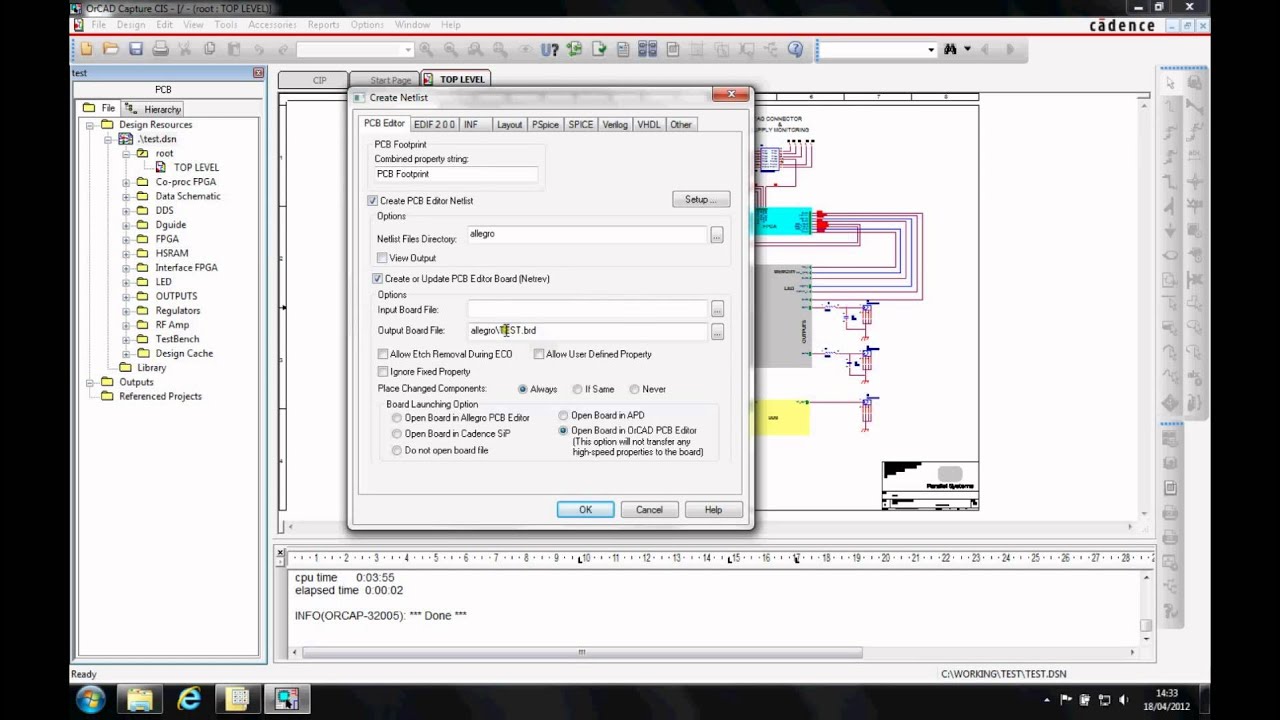Click the Print toolbar icon
Image resolution: width=1280 pixels, height=720 pixels.
point(160,49)
